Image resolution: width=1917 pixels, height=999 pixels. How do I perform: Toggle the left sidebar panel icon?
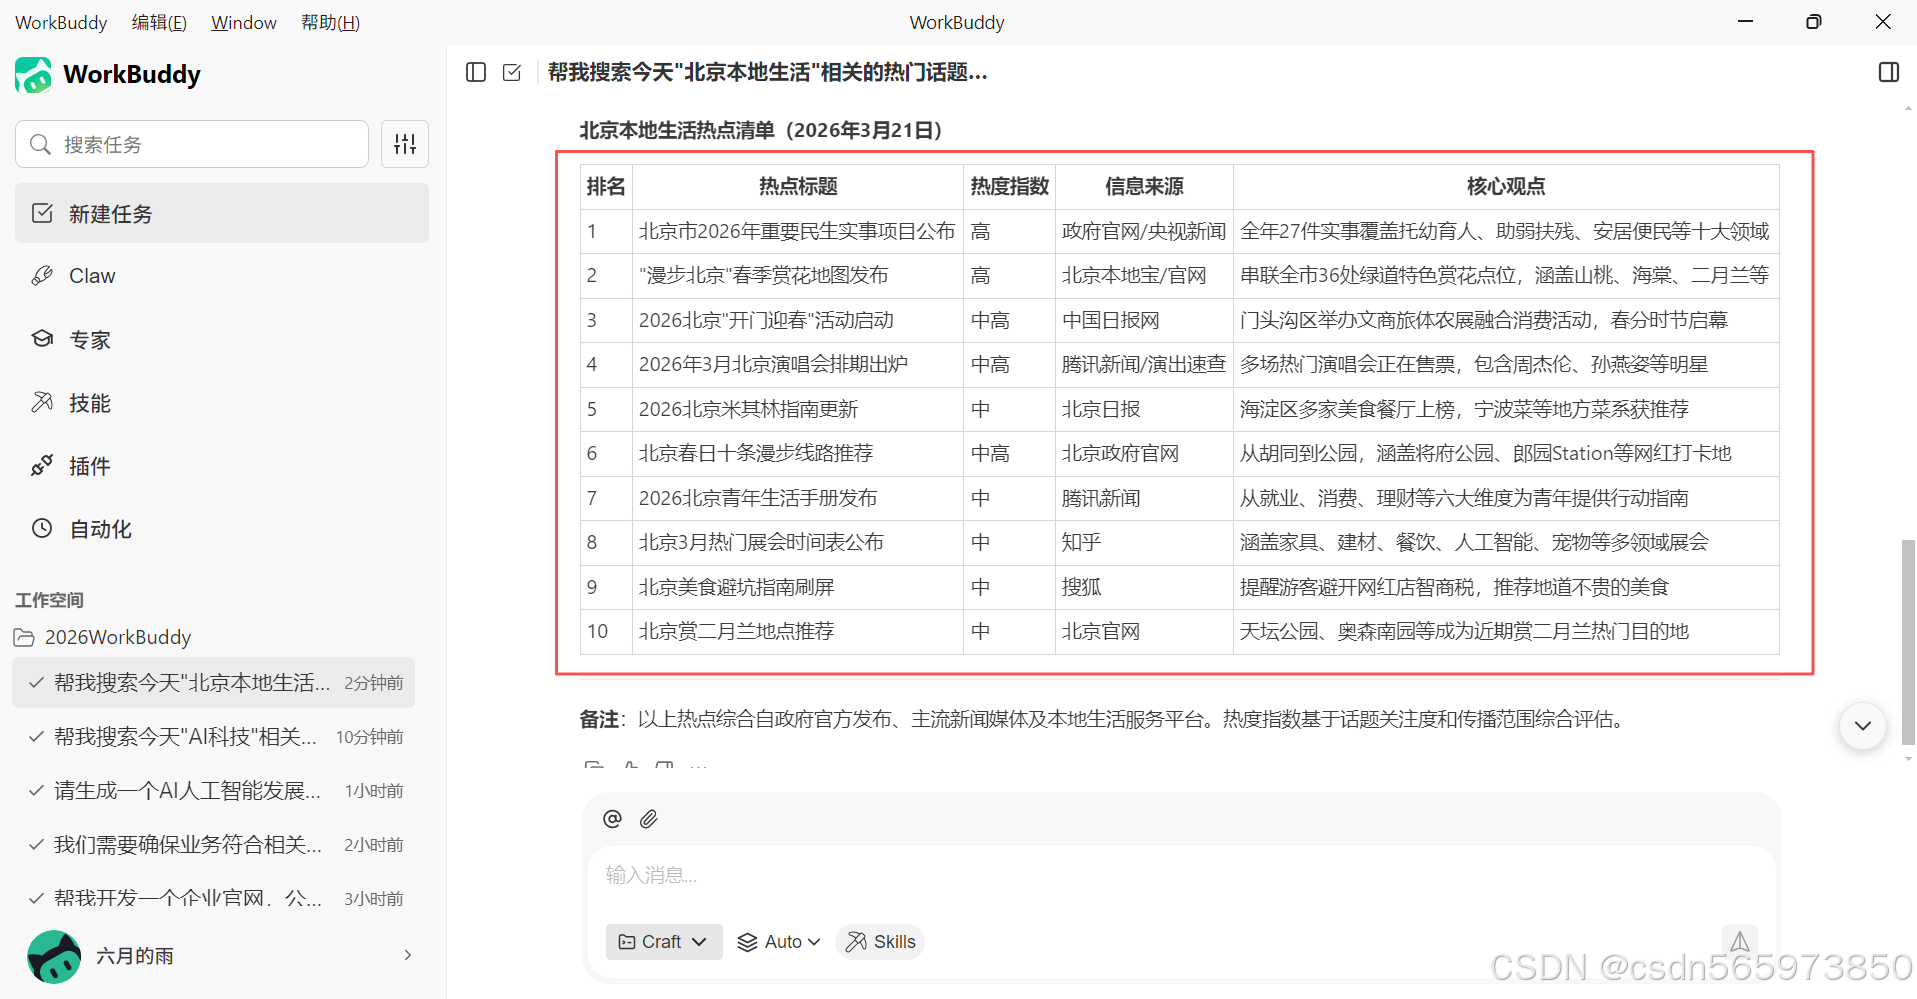(x=476, y=72)
